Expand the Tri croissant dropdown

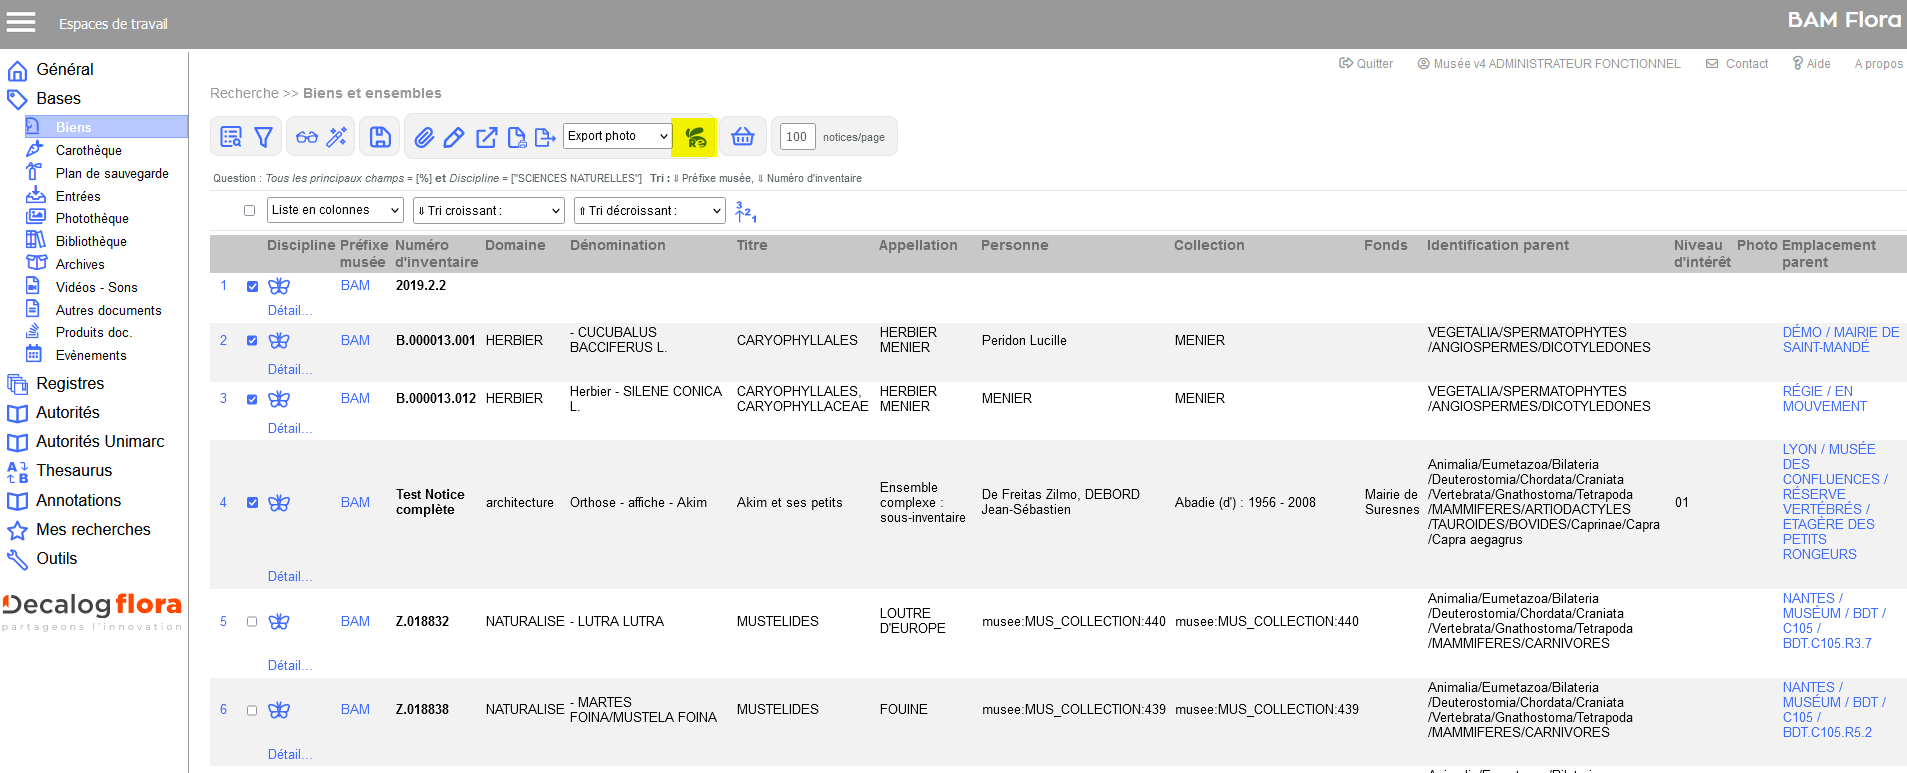pos(489,211)
